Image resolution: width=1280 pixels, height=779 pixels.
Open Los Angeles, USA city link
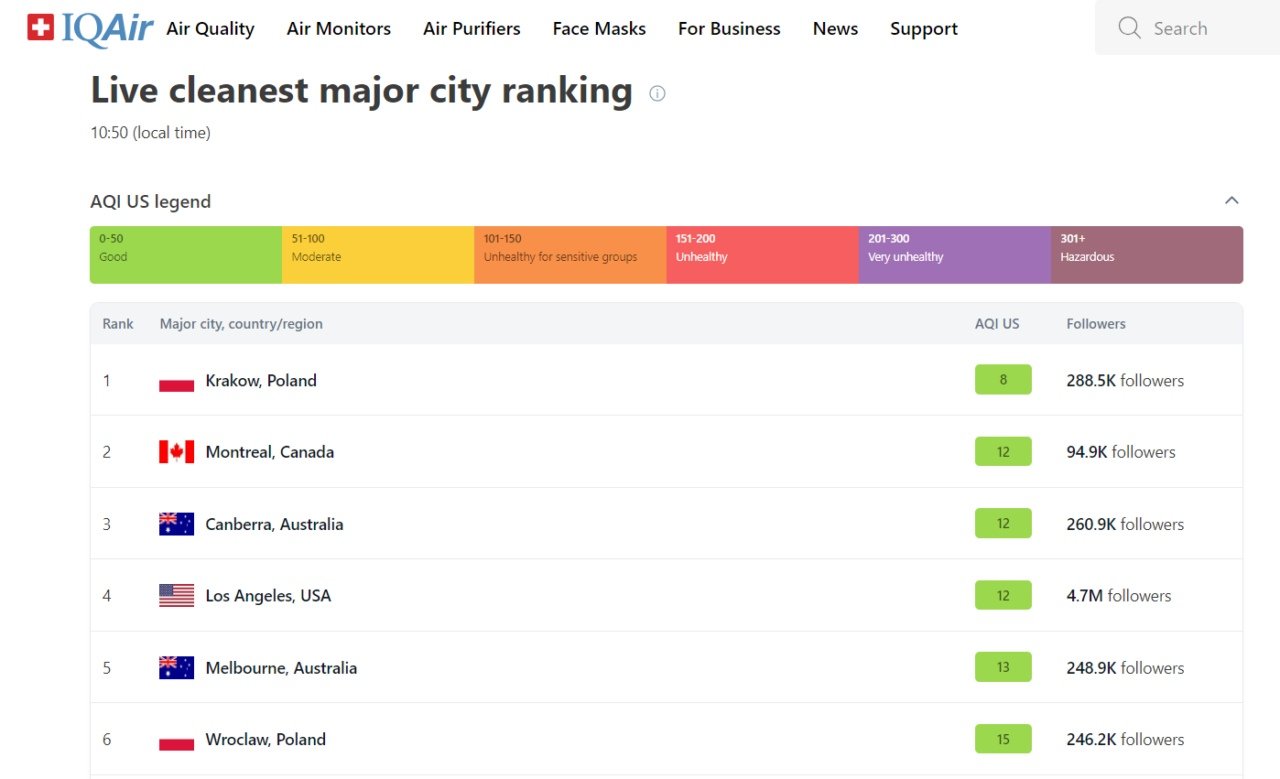pos(268,596)
